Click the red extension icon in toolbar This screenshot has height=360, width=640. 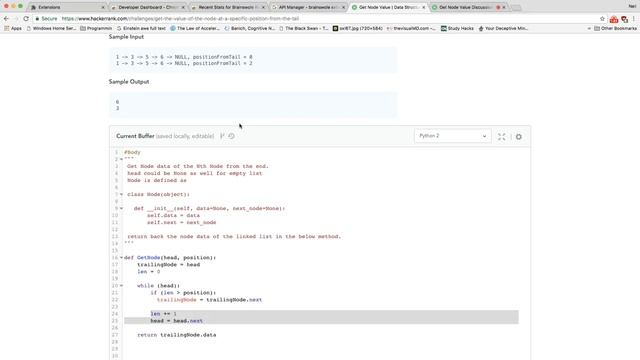click(x=613, y=19)
